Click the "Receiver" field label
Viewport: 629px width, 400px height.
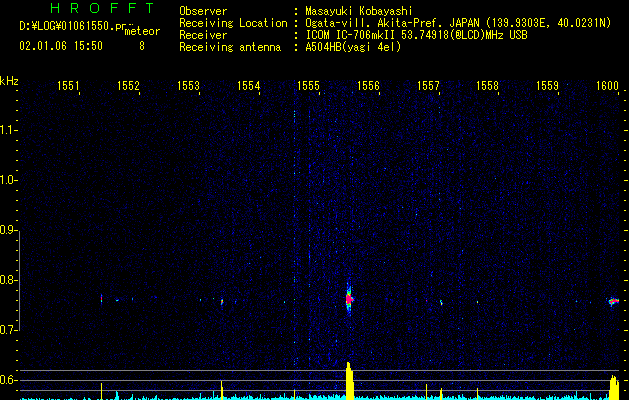[203, 35]
